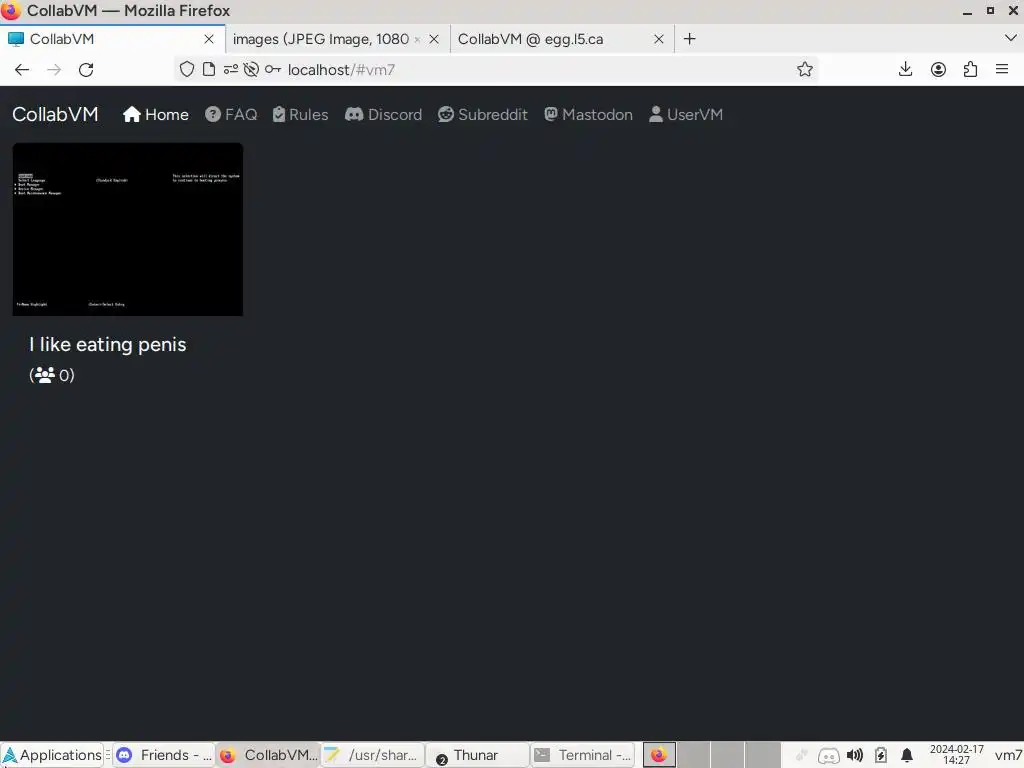Screen dimensions: 1024x768
Task: Open the Subreddit navbar link
Action: click(x=483, y=114)
